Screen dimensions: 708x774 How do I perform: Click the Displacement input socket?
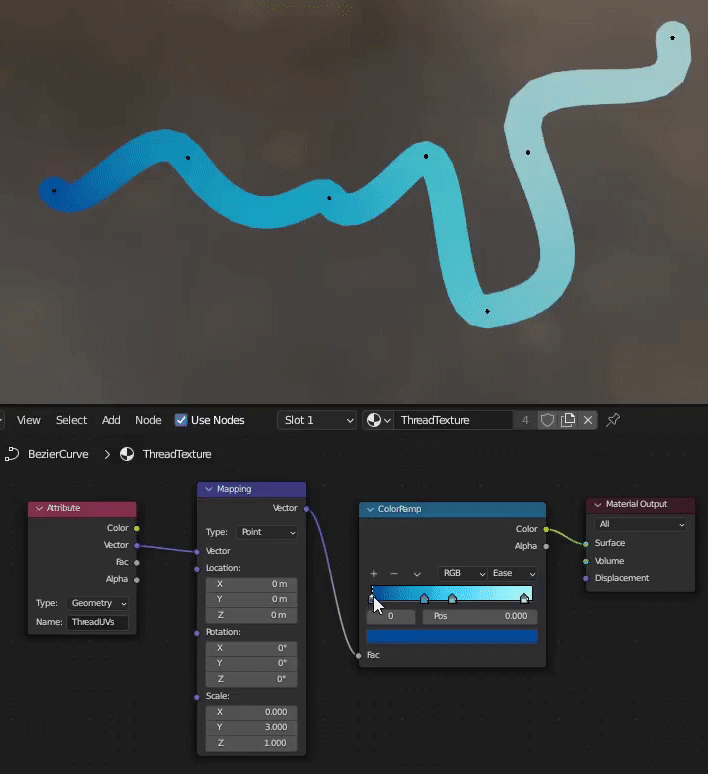click(x=586, y=579)
